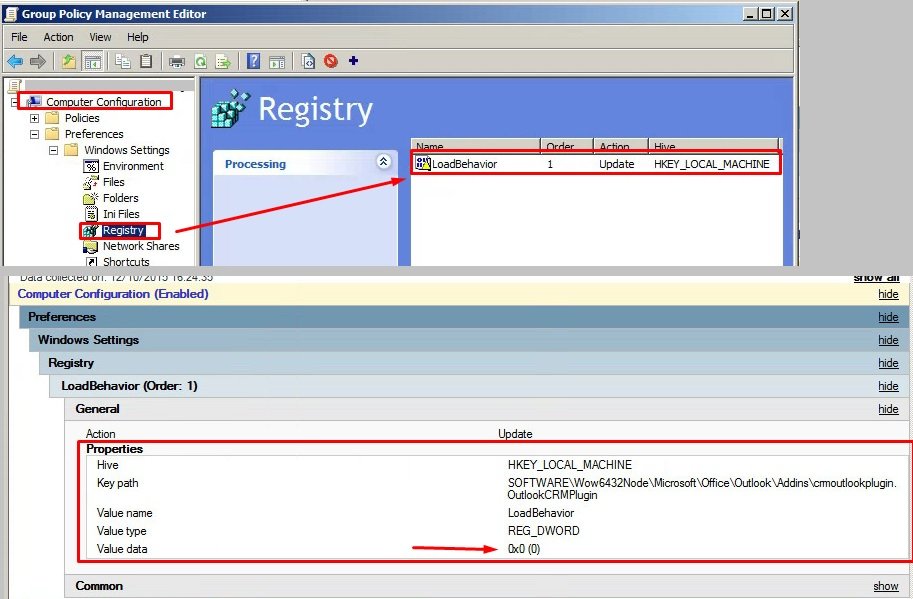Collapse the Preferences tree node

[x=35, y=134]
